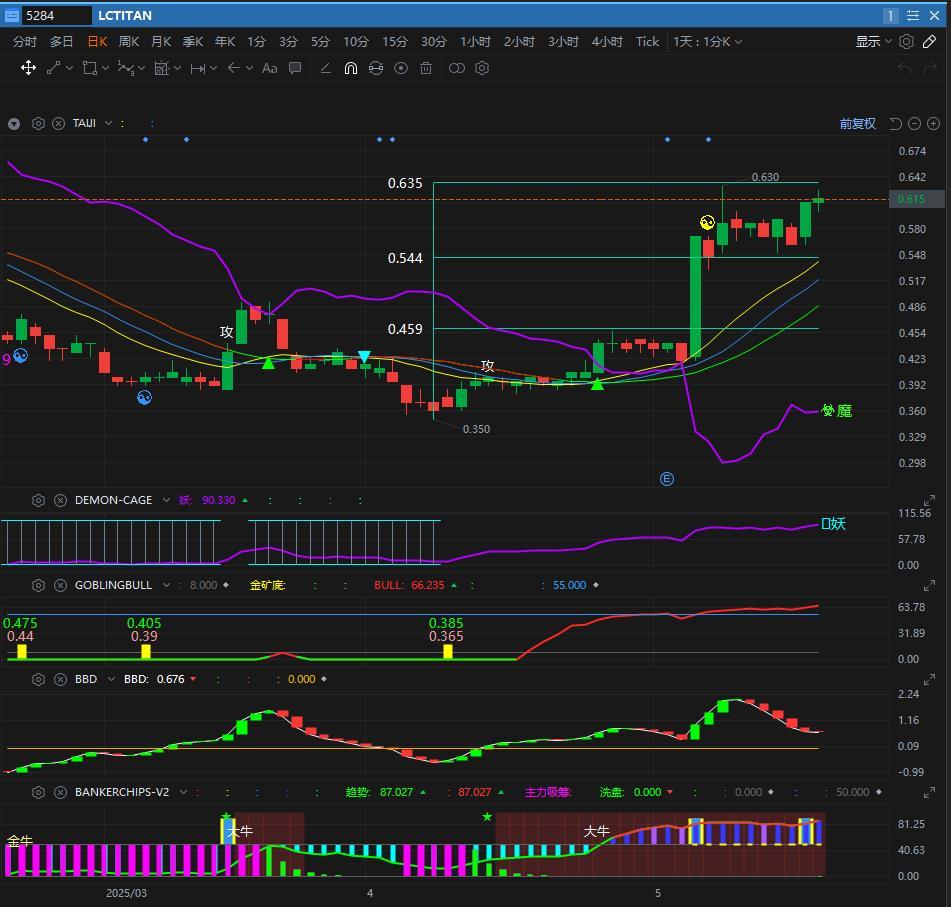Select the wave pattern drawing tool
The width and height of the screenshot is (951, 907).
tap(125, 68)
